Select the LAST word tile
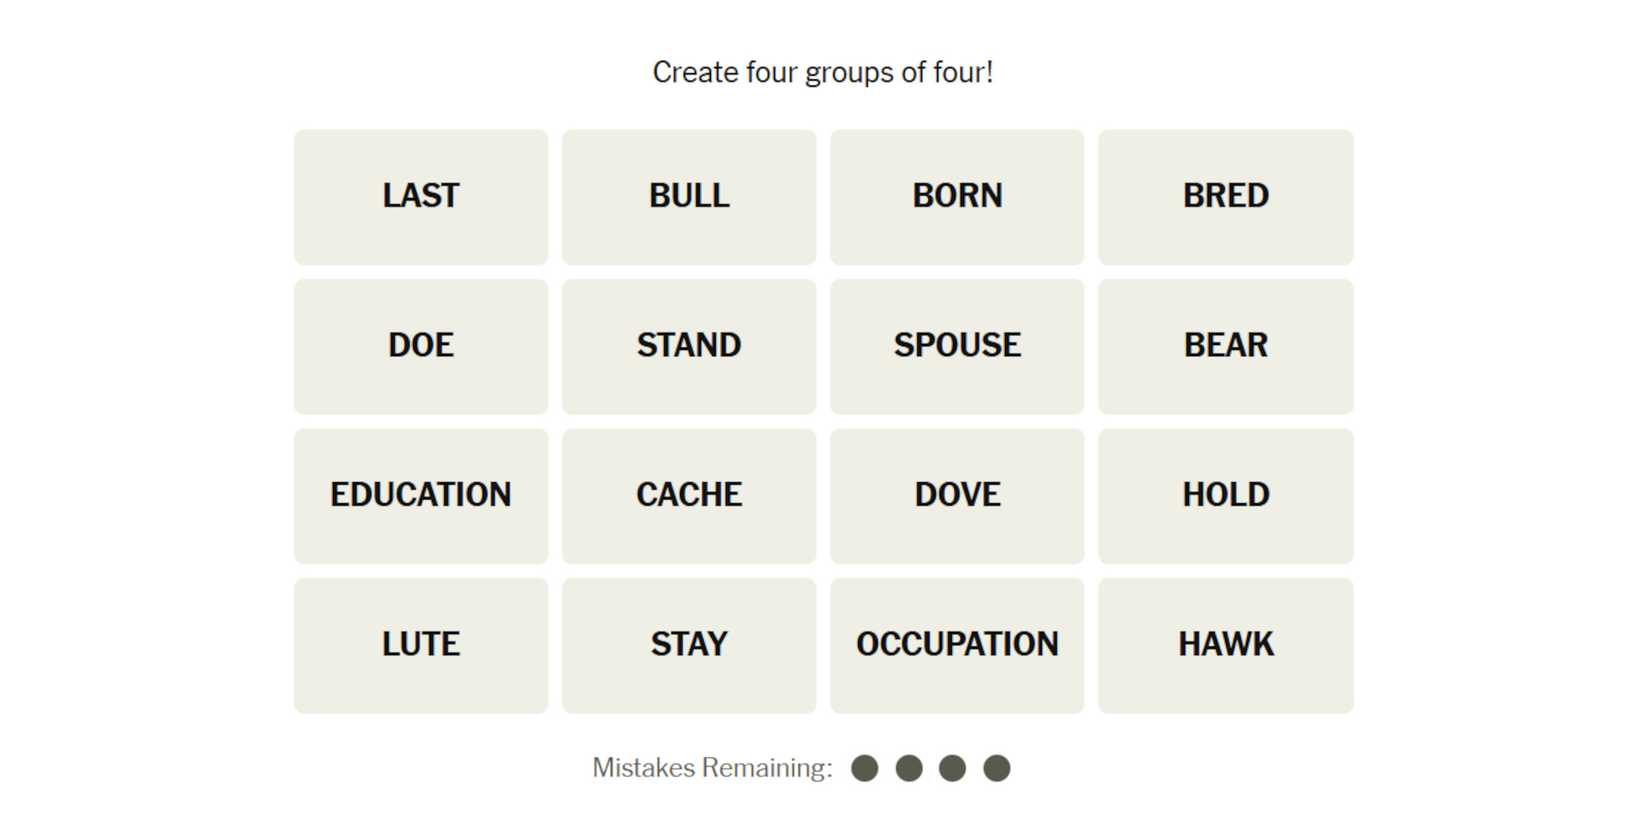Screen dimensions: 1650x825 [421, 197]
